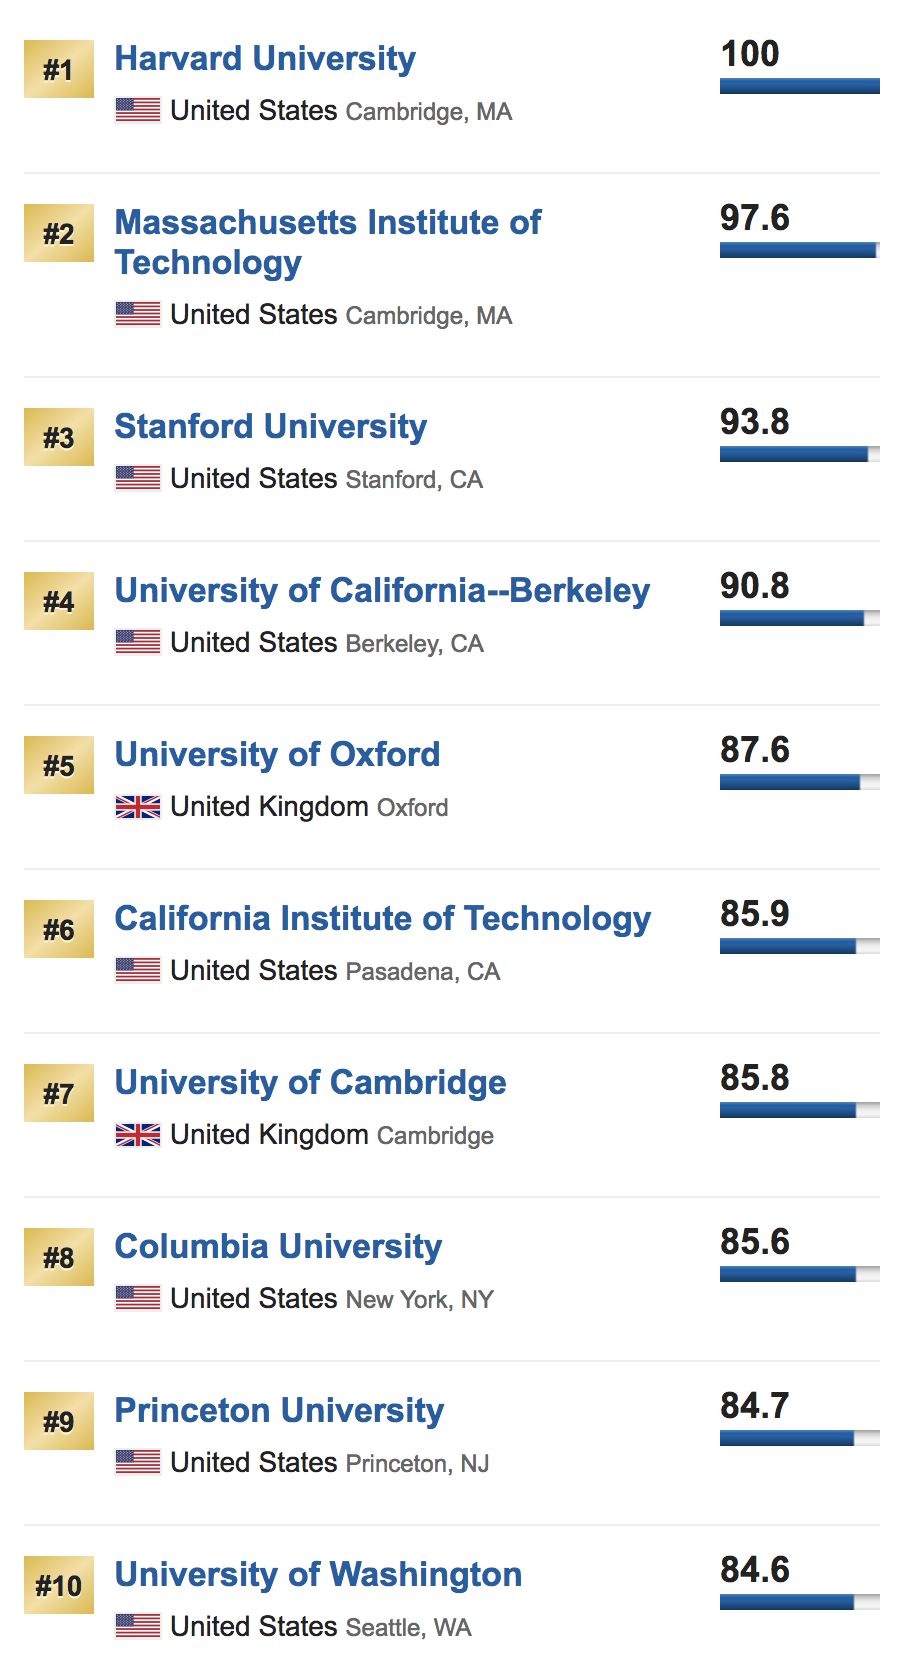Screen dimensions: 912x1656
Task: Click the #1 gold rank badge
Action: [x=59, y=69]
